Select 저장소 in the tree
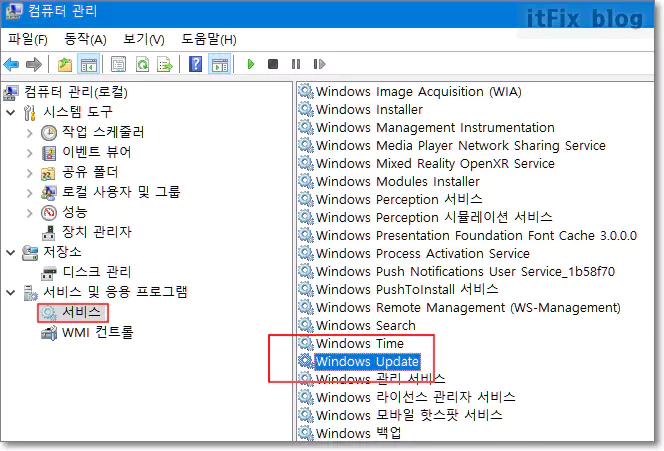The width and height of the screenshot is (664, 451). point(62,252)
